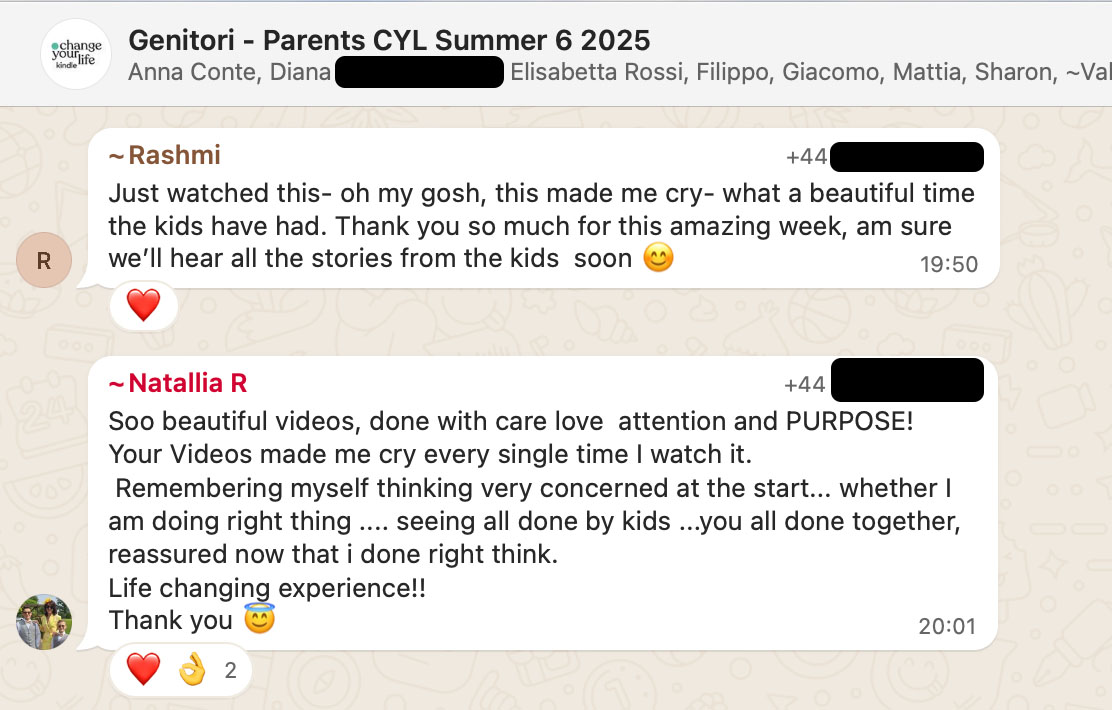The width and height of the screenshot is (1112, 710).
Task: Select Rashmi's circular R avatar
Action: pos(44,260)
